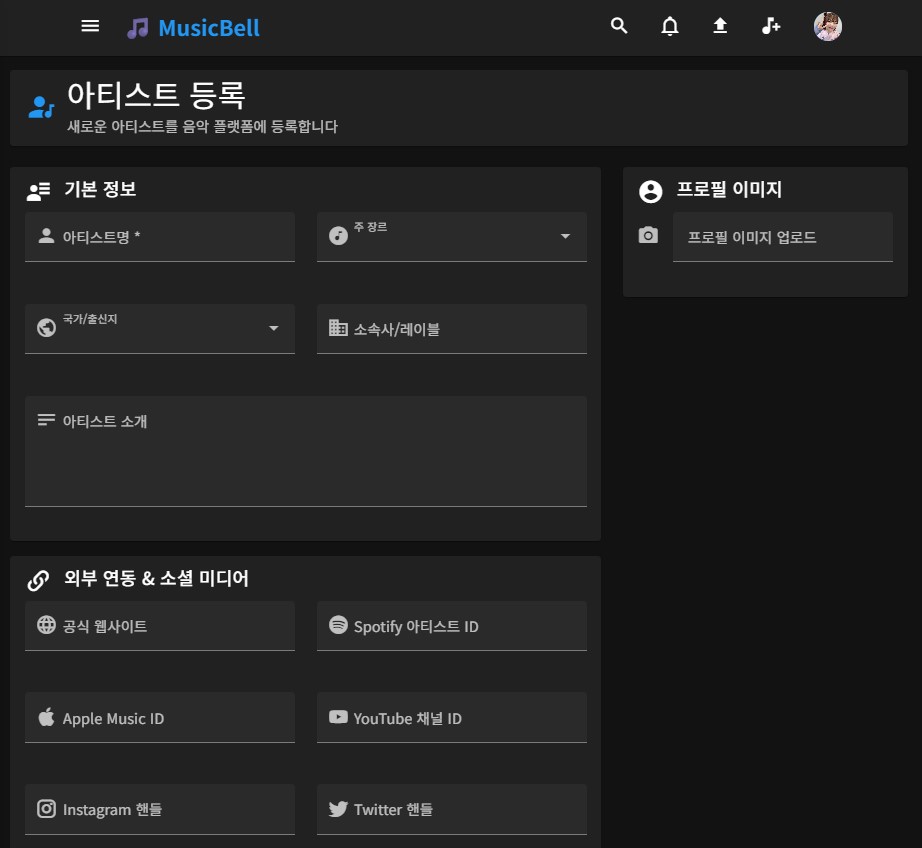
Task: Click the MusicBell logo link
Action: 194,28
